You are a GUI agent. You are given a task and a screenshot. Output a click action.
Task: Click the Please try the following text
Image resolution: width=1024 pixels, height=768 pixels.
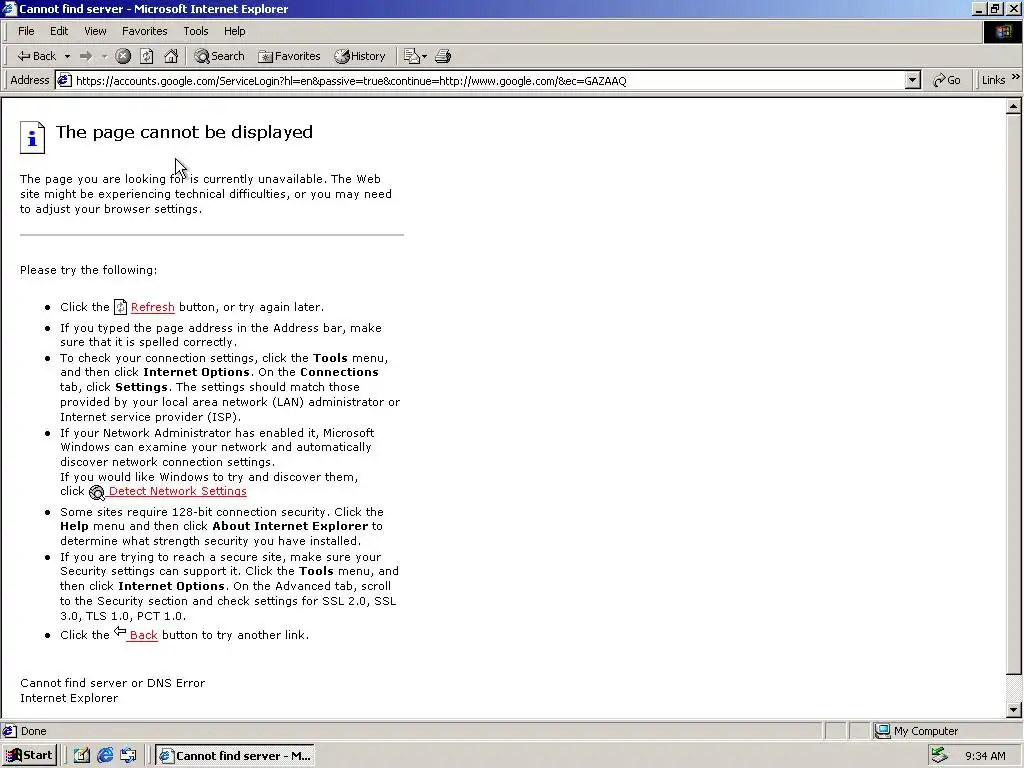88,270
